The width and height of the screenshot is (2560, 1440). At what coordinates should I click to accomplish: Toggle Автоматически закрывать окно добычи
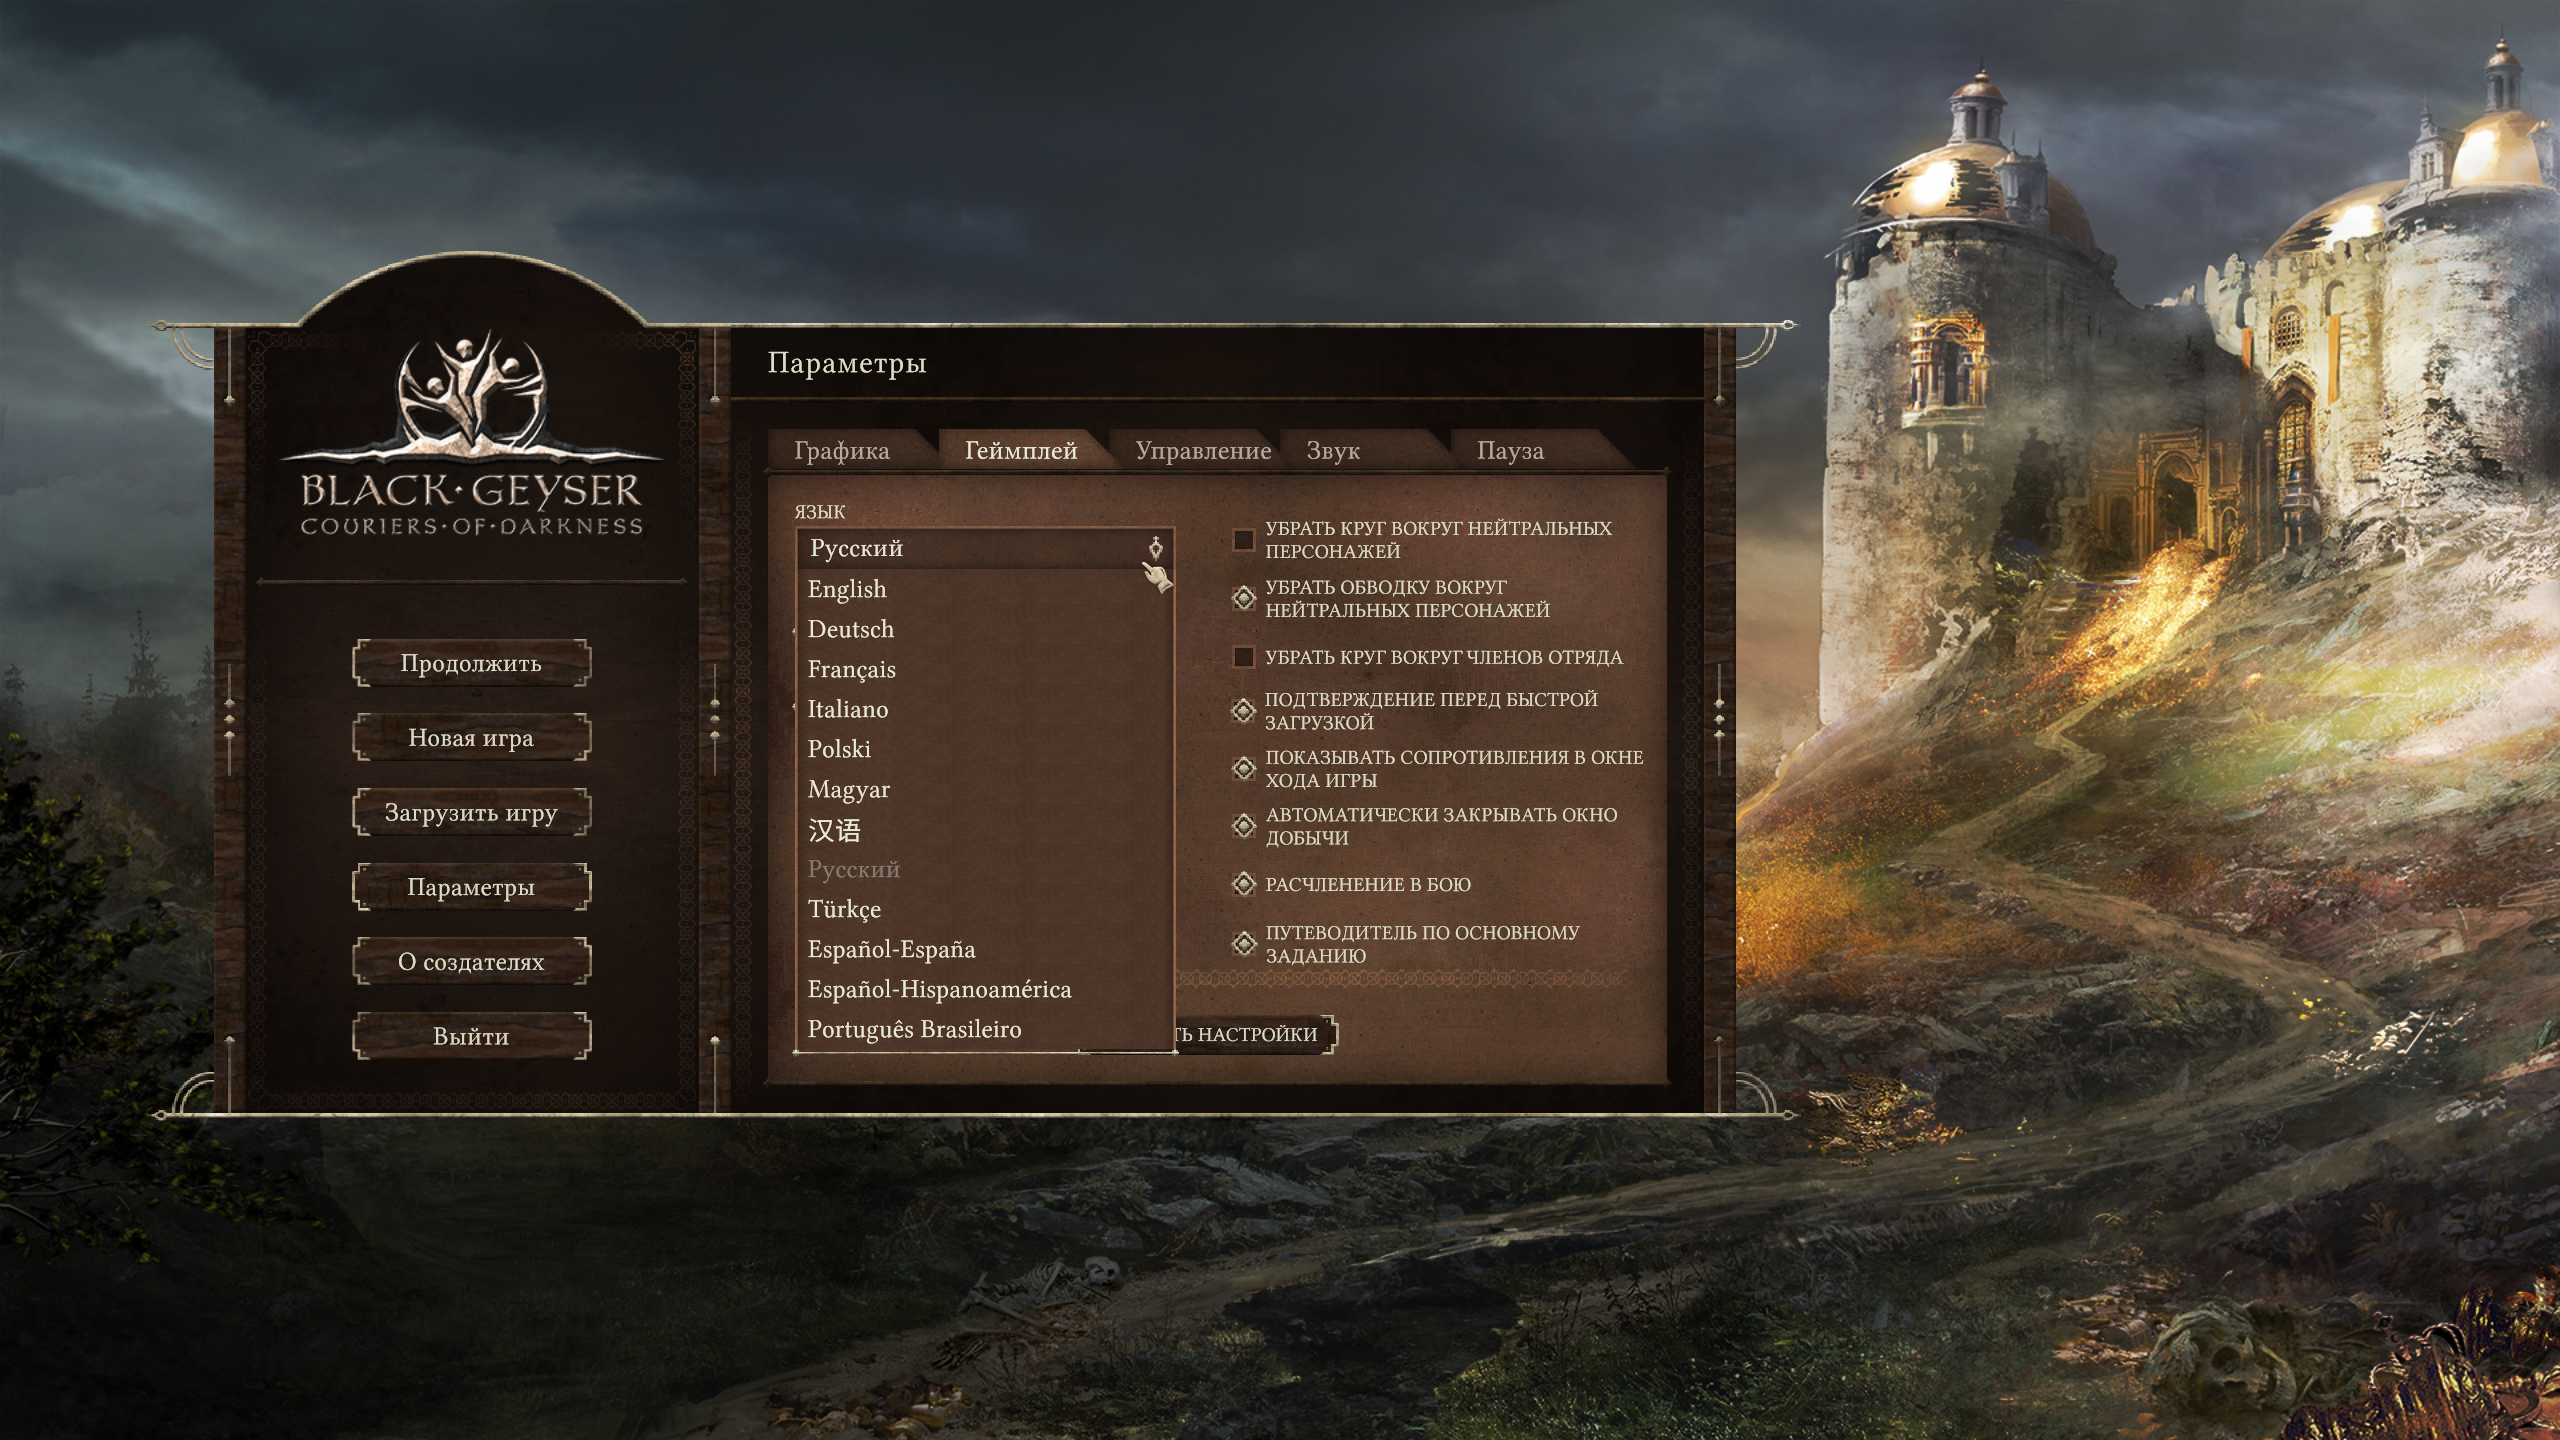click(x=1244, y=826)
